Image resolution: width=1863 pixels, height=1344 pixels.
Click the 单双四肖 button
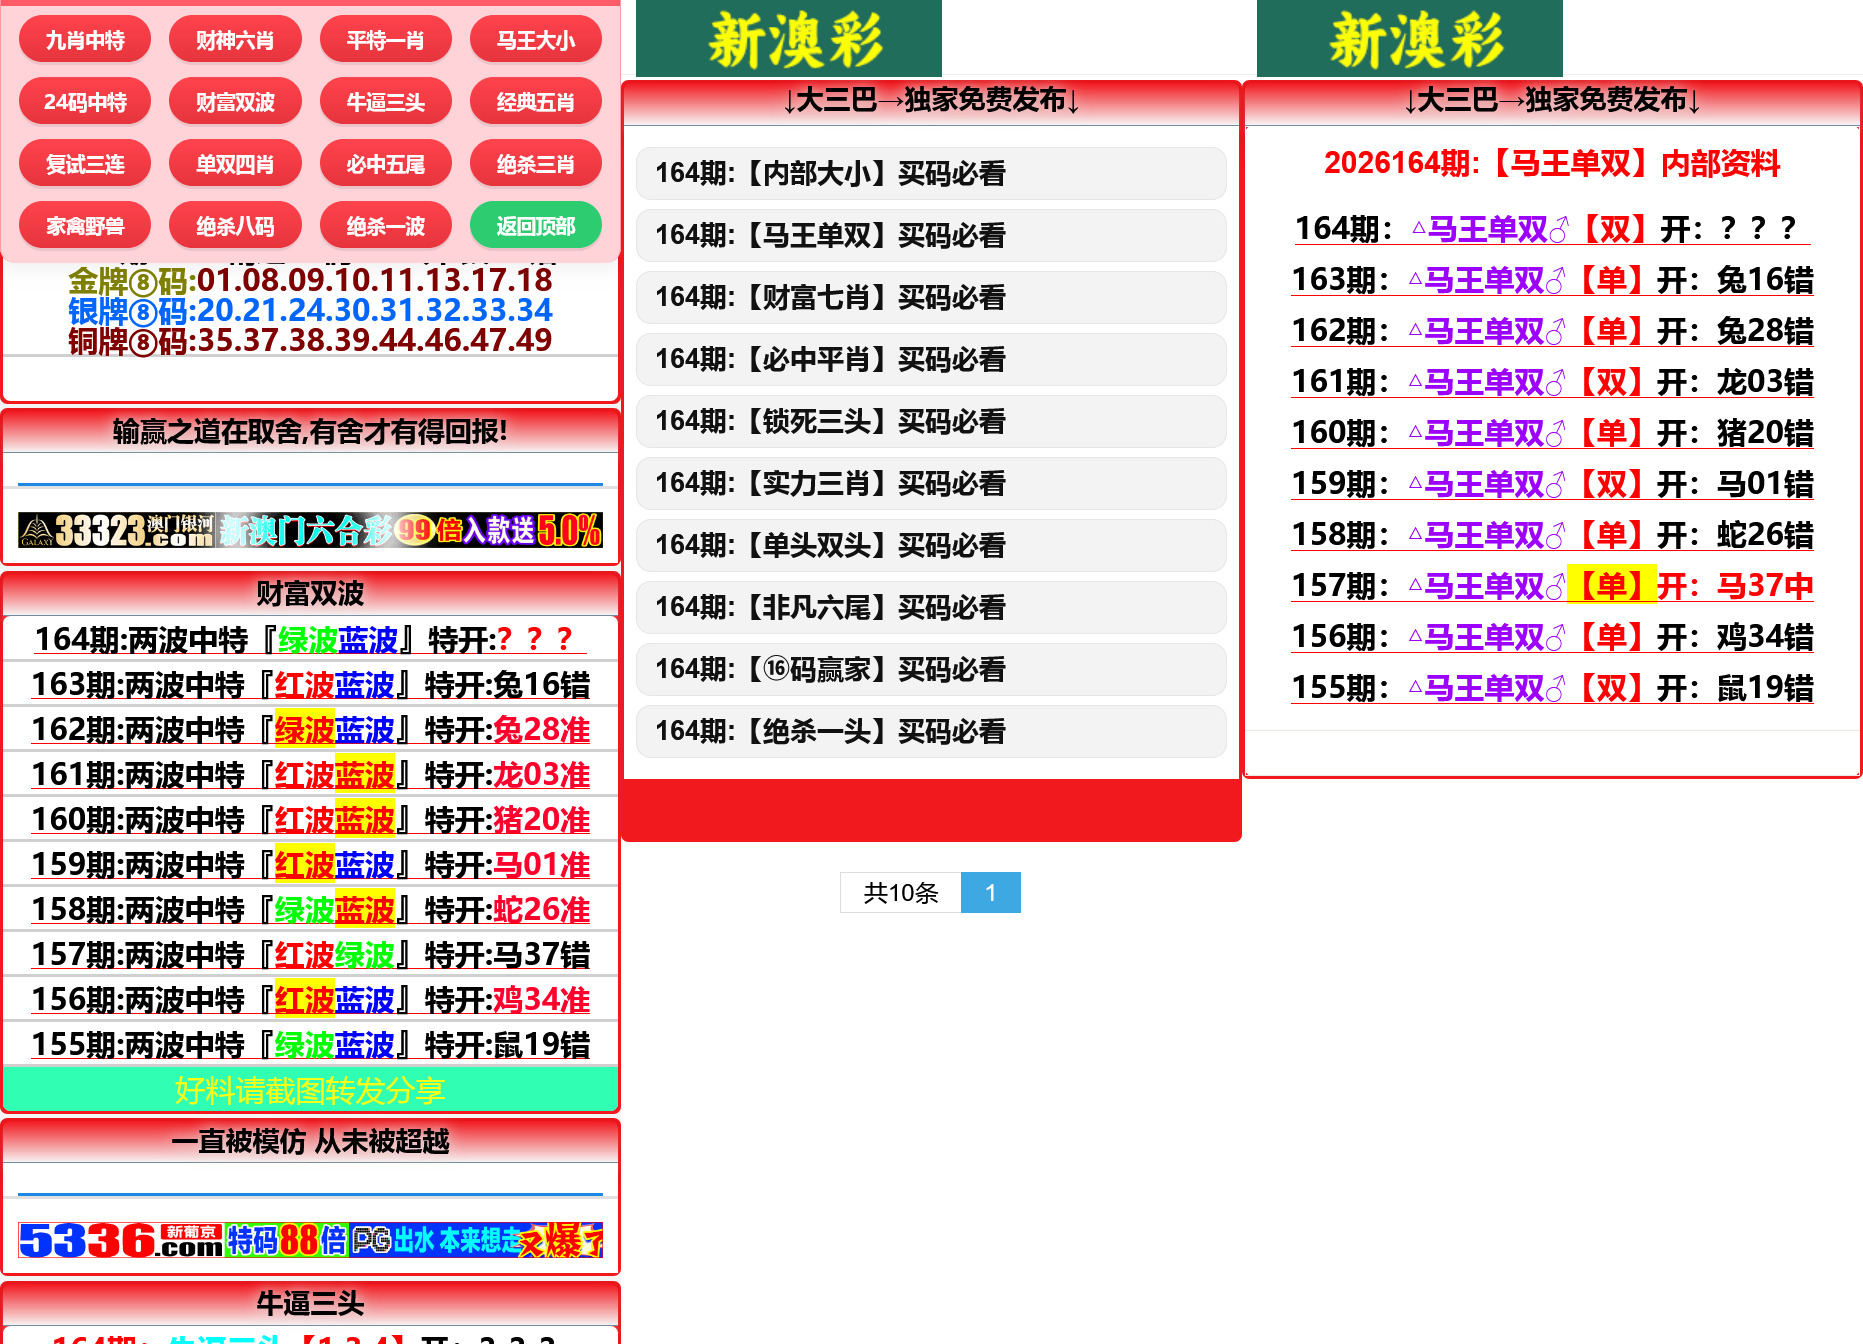pyautogui.click(x=235, y=164)
